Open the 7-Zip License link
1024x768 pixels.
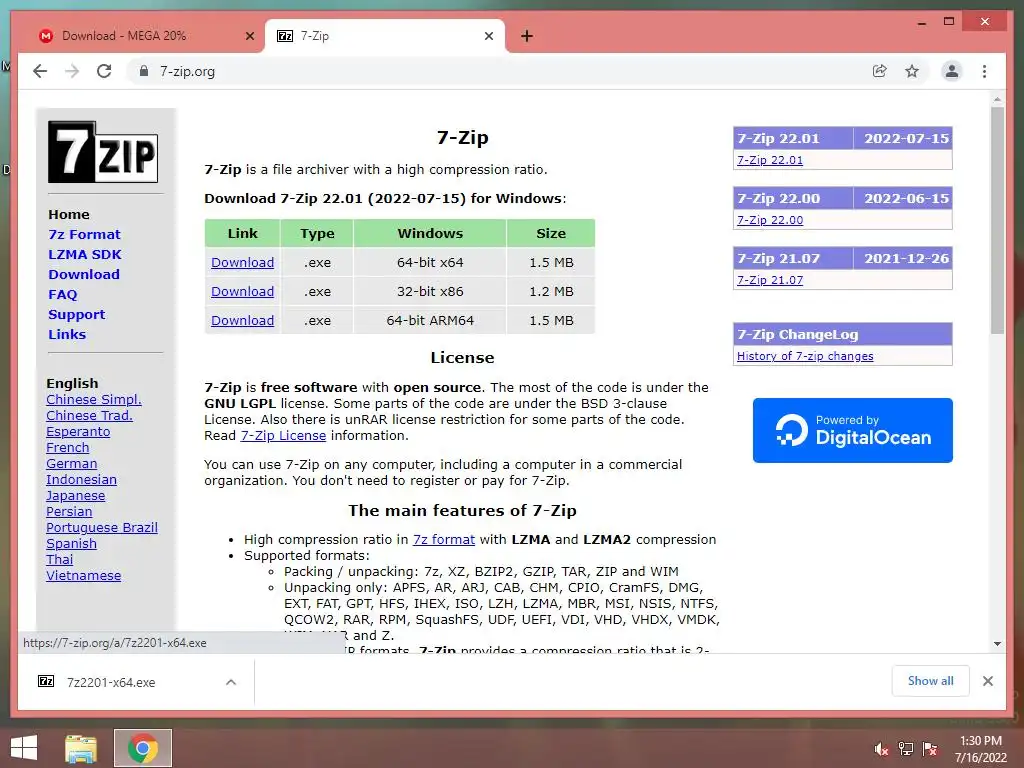283,436
